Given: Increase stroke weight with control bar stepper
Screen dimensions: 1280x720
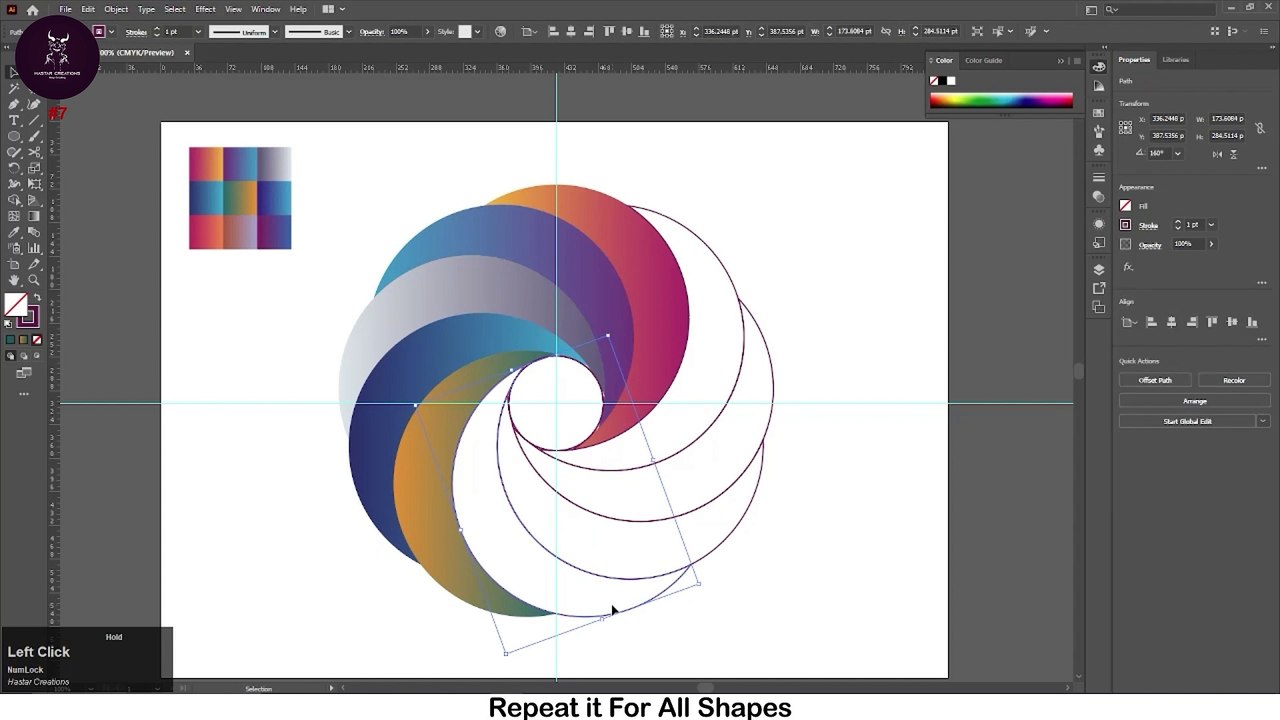Looking at the screenshot, I should [156, 29].
